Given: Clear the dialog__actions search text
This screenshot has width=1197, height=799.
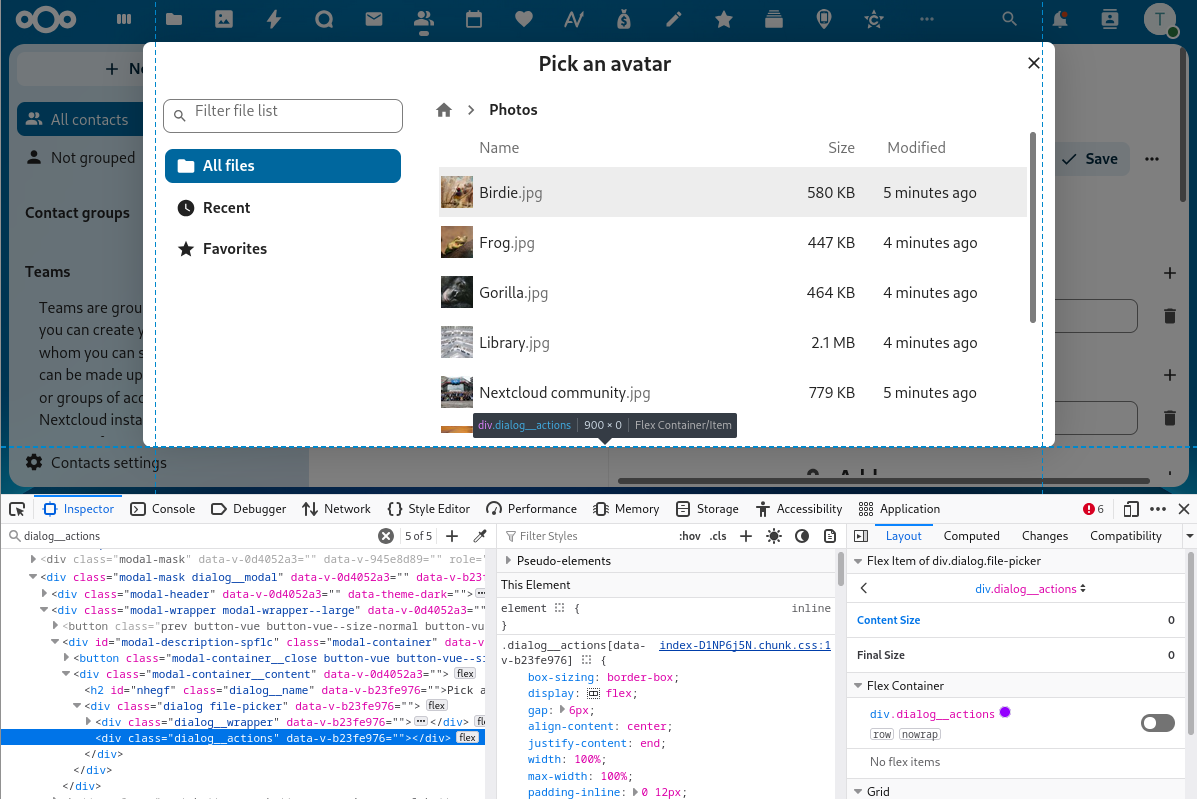Looking at the screenshot, I should [x=386, y=536].
